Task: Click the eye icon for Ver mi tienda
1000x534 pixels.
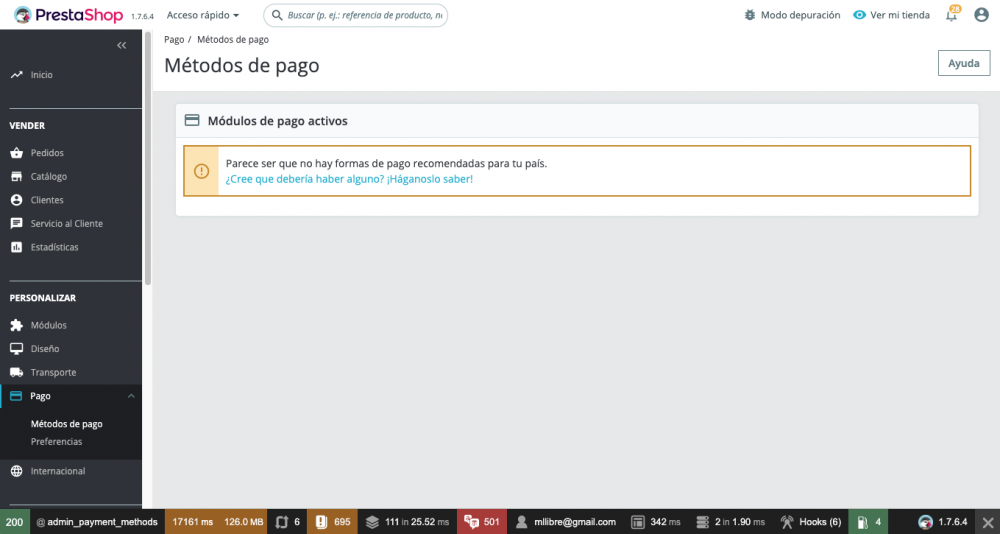Action: [x=860, y=15]
